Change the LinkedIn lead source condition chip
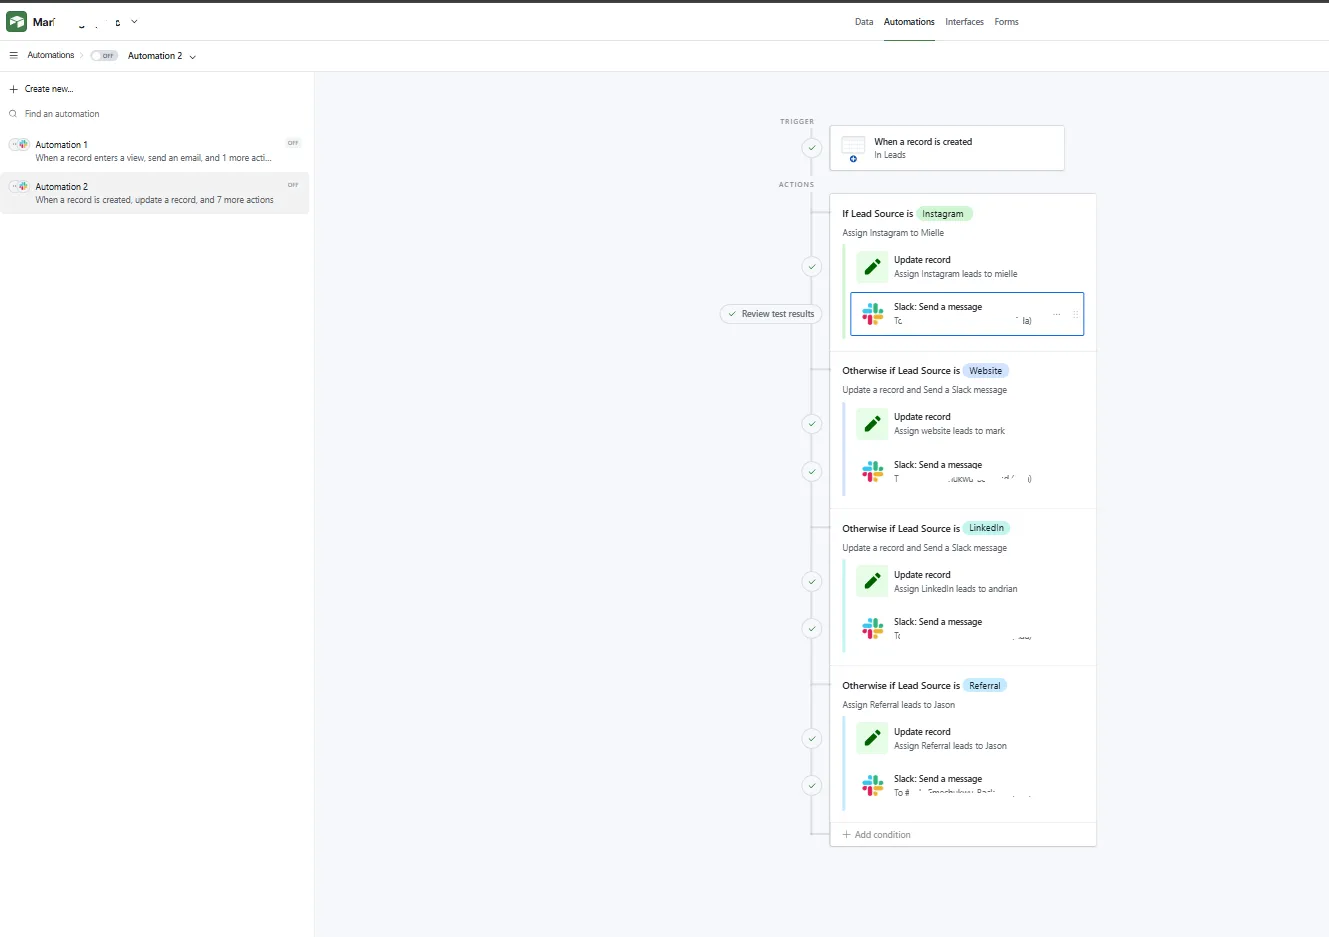Image resolution: width=1329 pixels, height=937 pixels. 986,528
